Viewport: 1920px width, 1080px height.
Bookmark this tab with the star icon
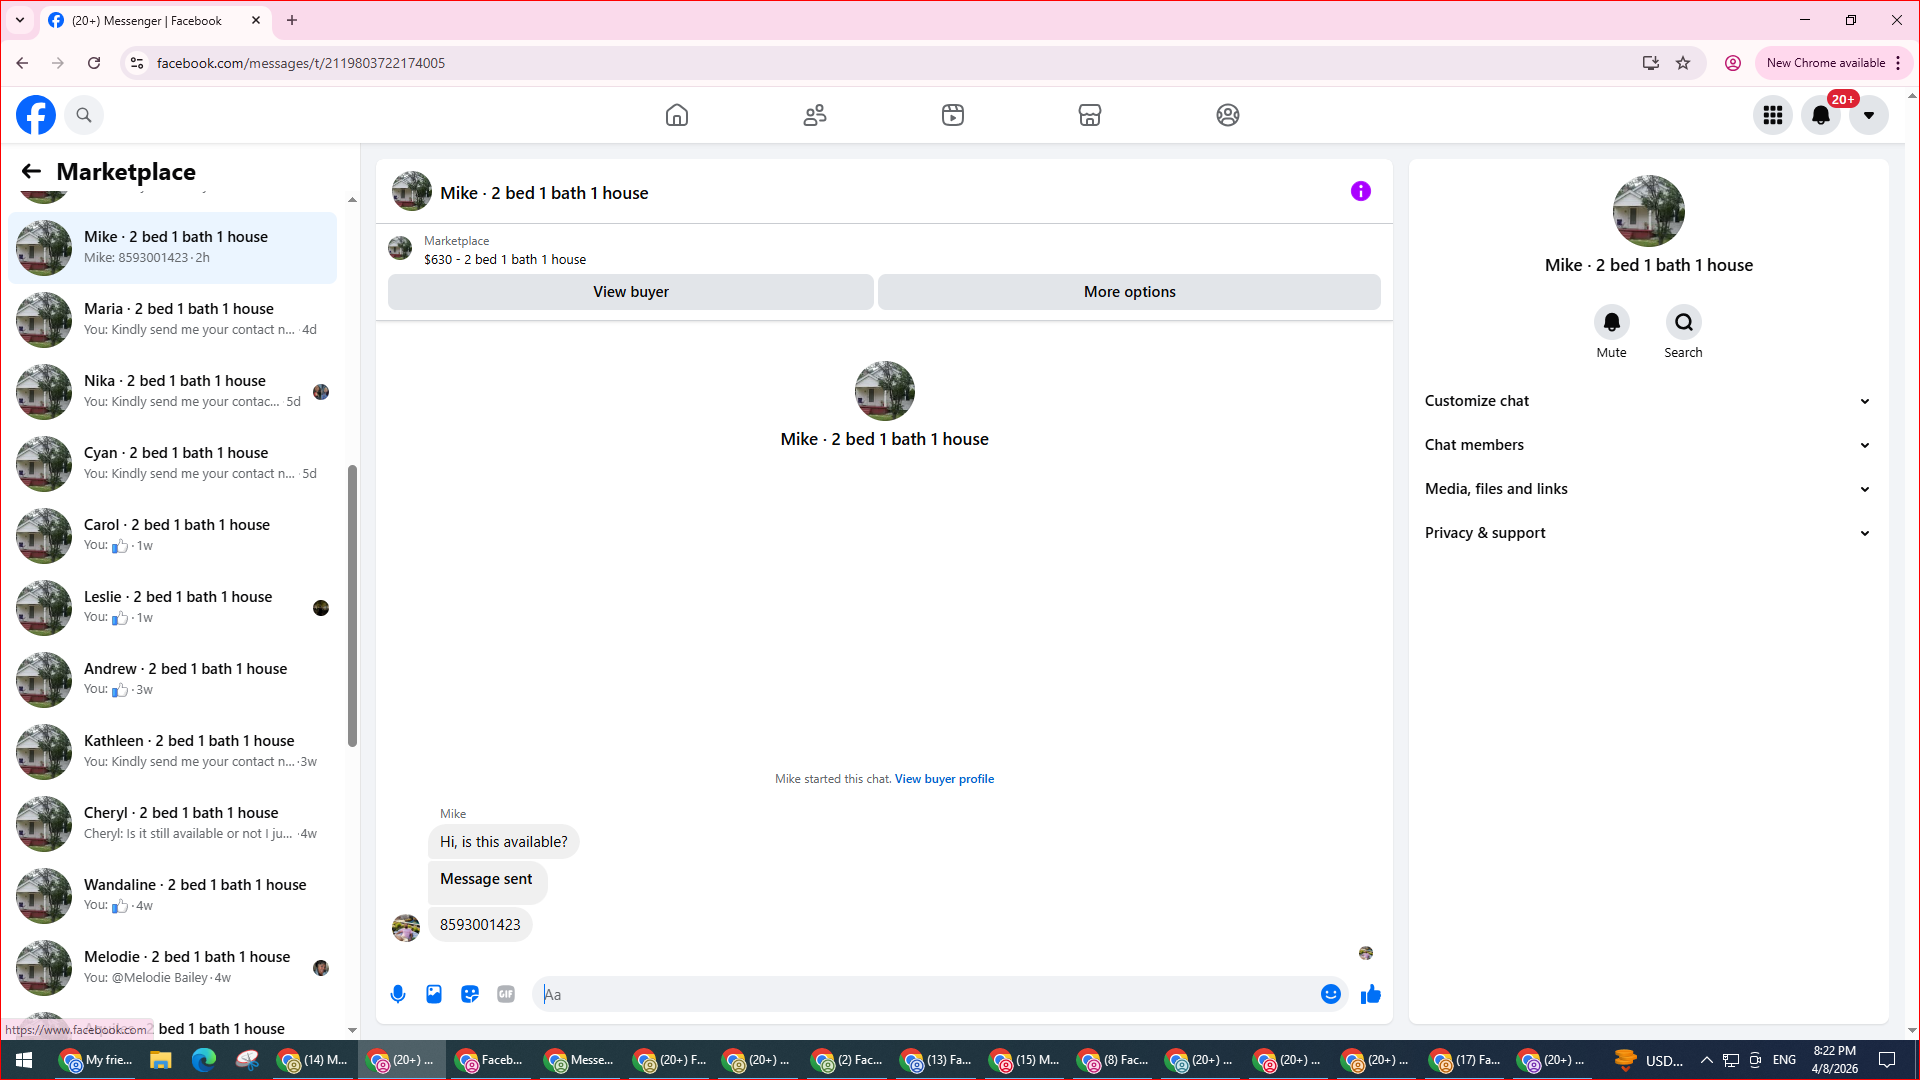(1683, 63)
